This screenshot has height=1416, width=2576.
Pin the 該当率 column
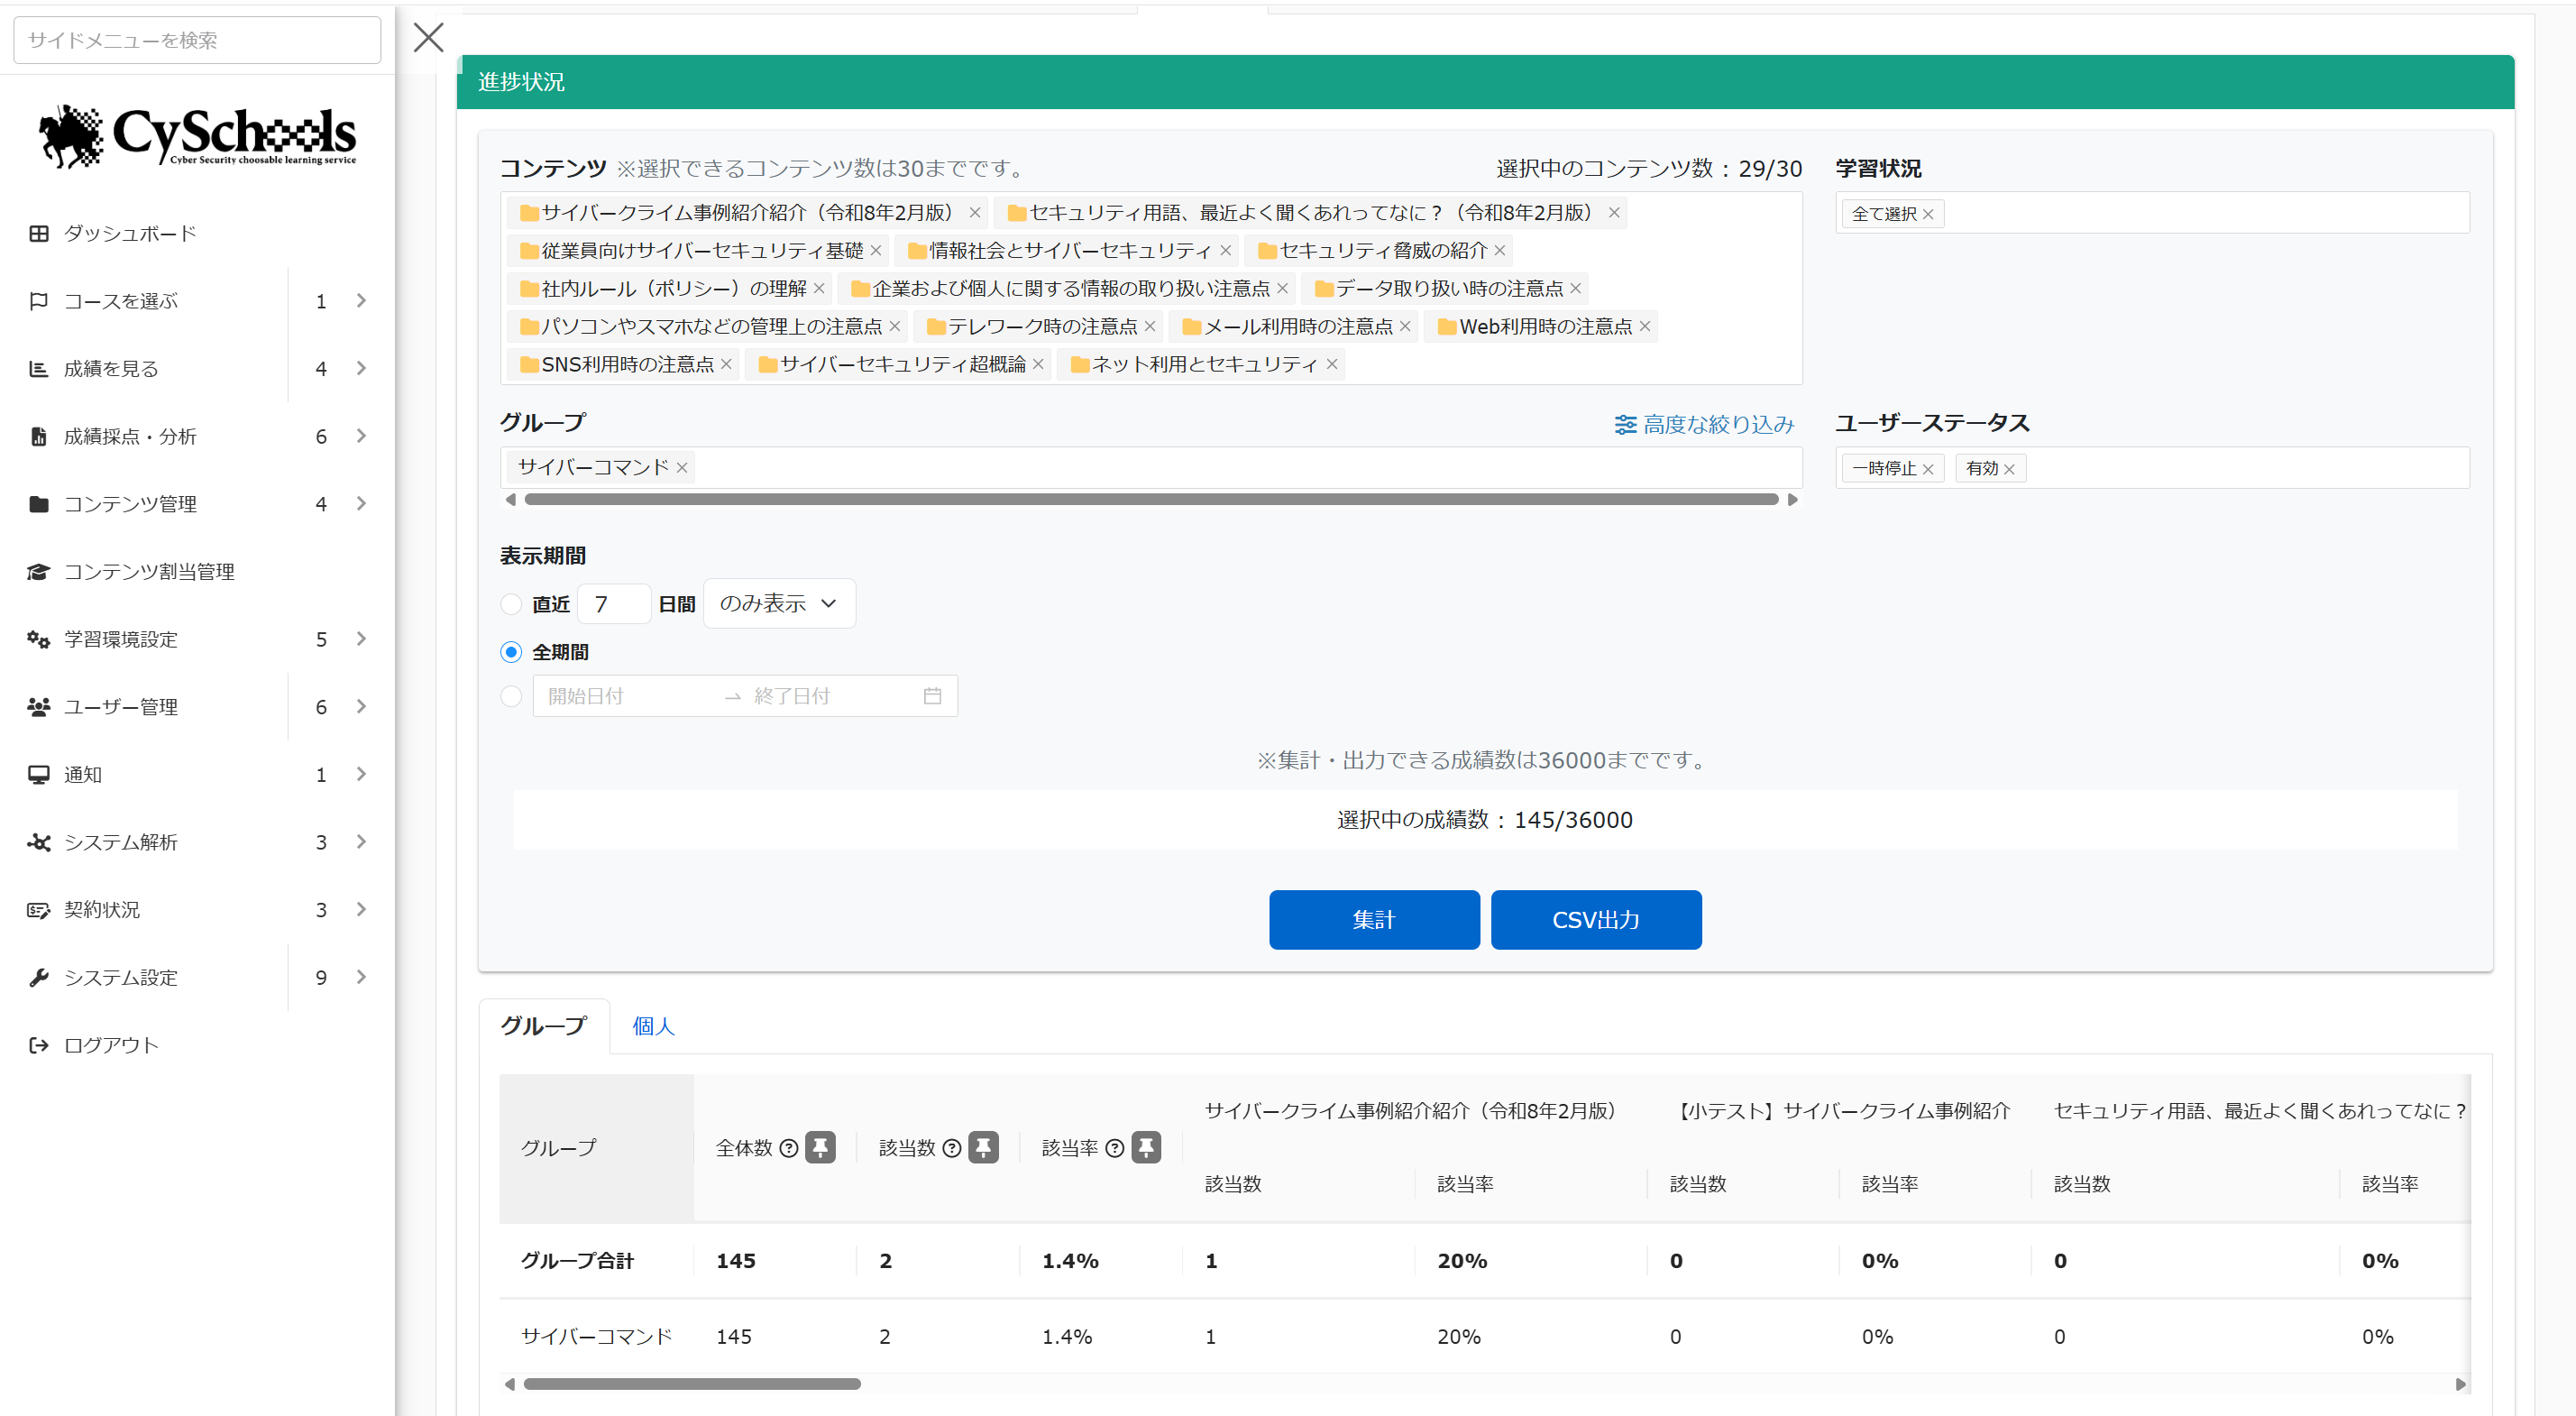(1146, 1147)
